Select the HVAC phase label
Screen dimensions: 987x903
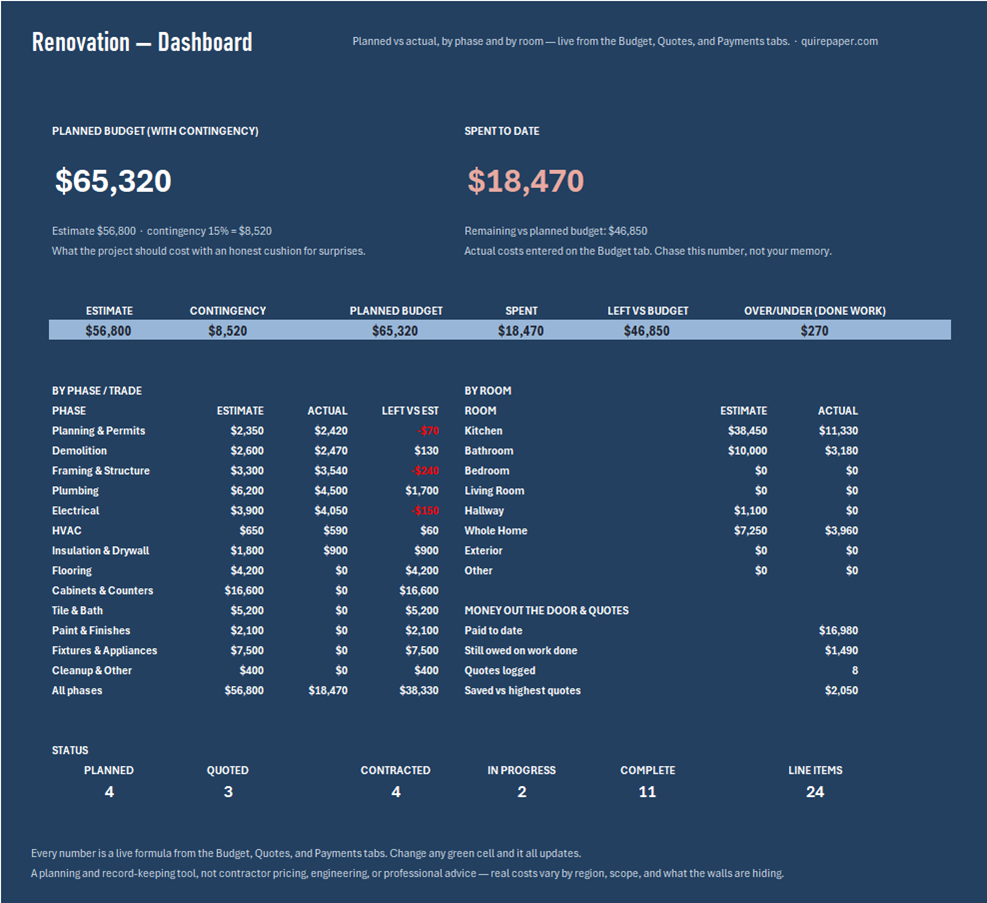coord(67,531)
